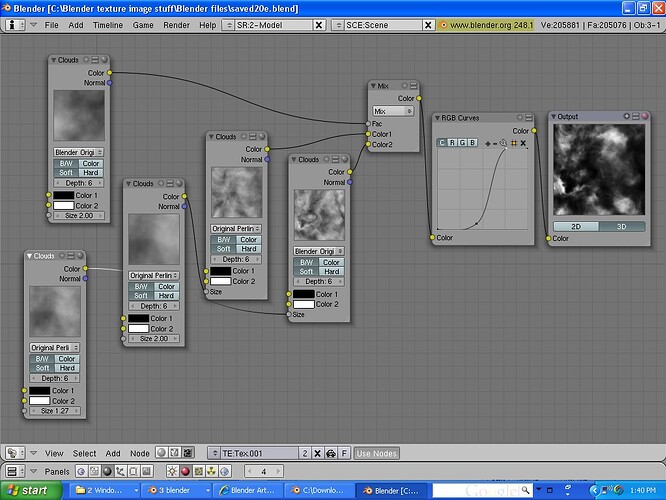
Task: Select the Shading context sphere icon
Action: tap(107, 471)
